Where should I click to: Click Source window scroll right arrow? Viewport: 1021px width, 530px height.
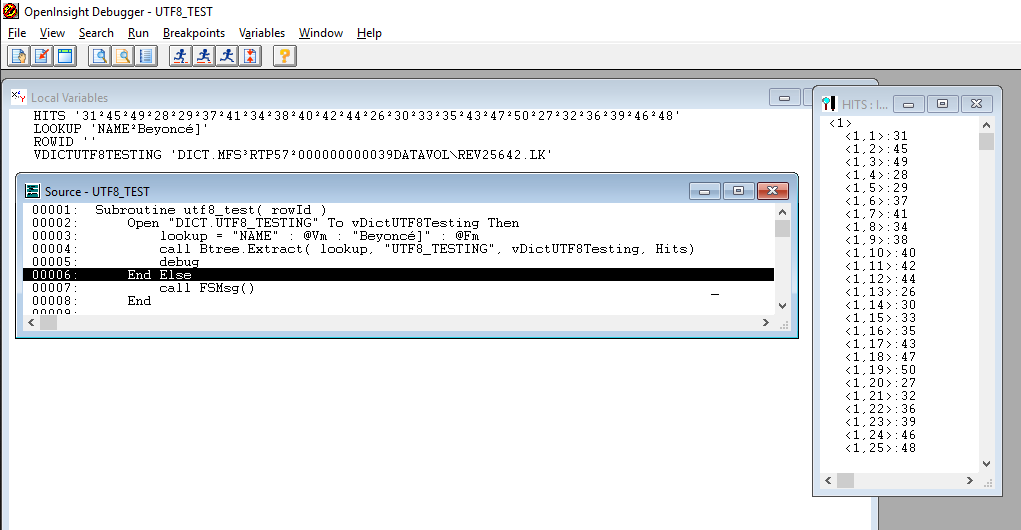tap(766, 322)
